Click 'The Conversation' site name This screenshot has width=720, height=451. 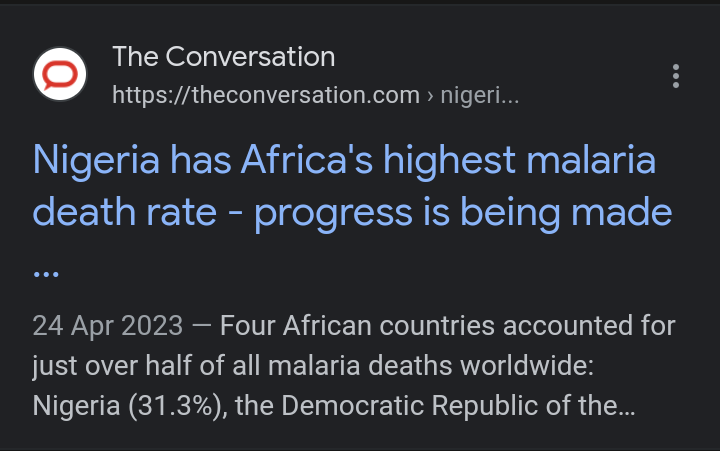click(224, 56)
